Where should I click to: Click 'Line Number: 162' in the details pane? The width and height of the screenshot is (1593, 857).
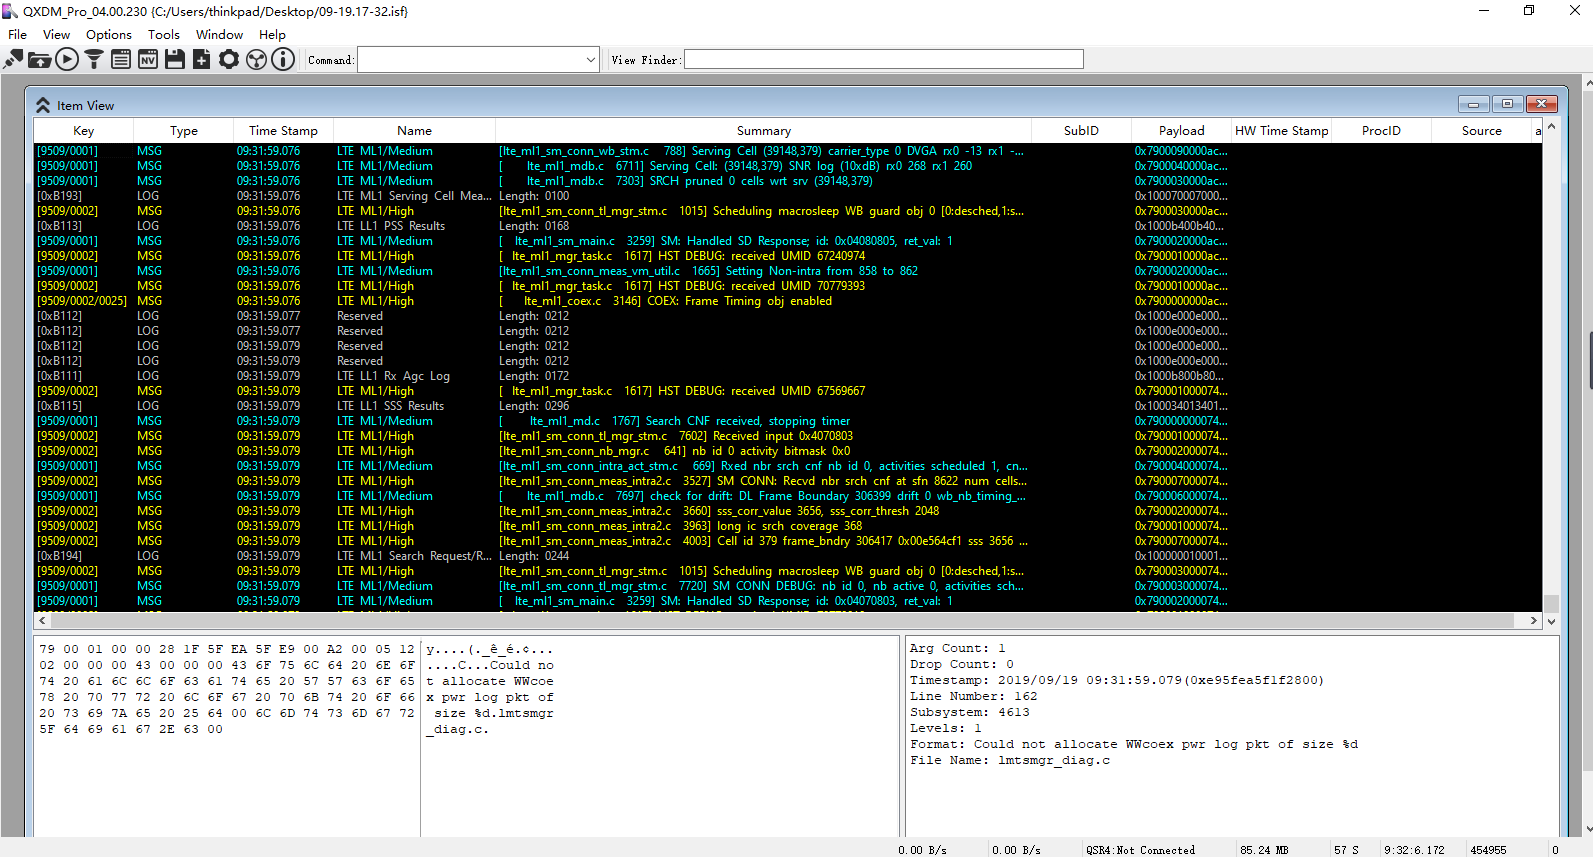pyautogui.click(x=974, y=696)
